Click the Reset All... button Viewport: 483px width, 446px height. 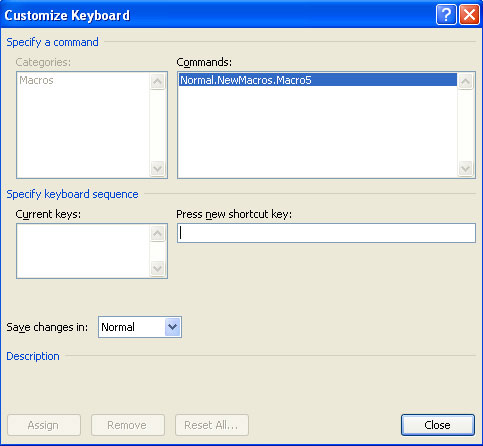[x=212, y=425]
